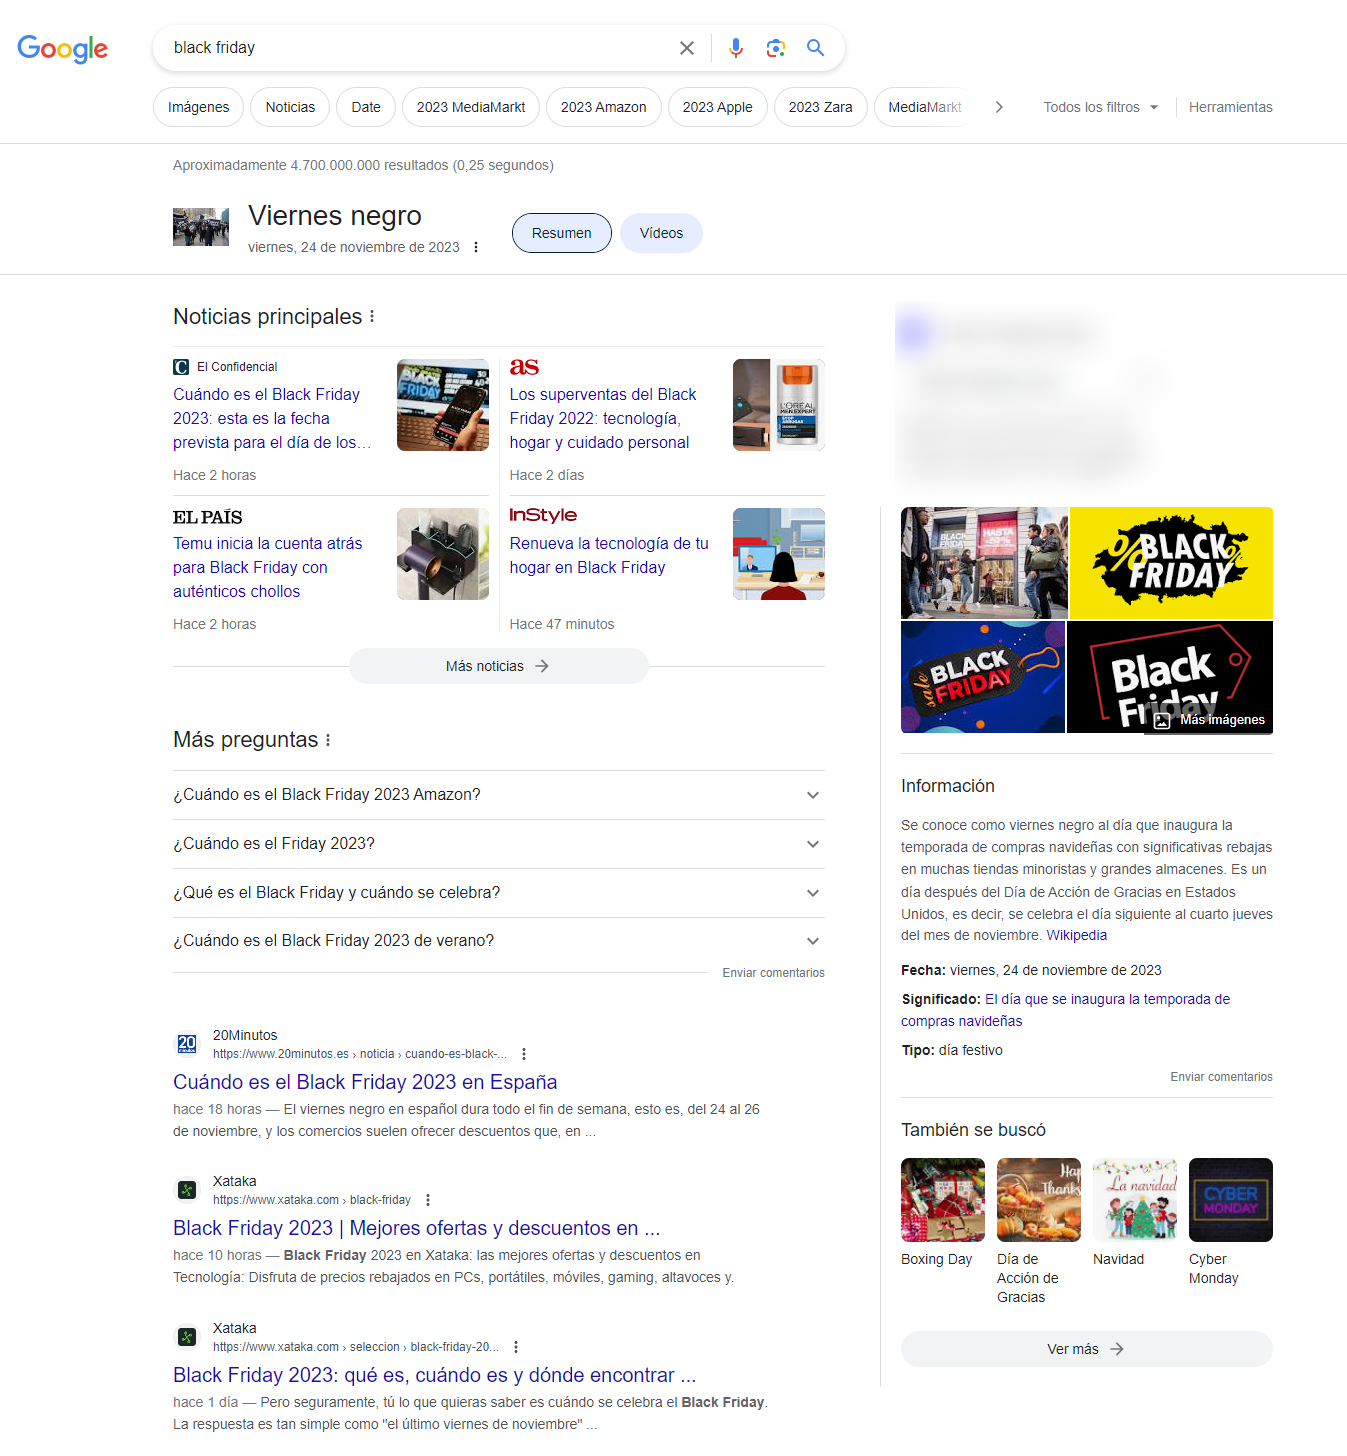1347x1456 pixels.
Task: Select the 2023 MediaMarkt chip
Action: (x=471, y=107)
